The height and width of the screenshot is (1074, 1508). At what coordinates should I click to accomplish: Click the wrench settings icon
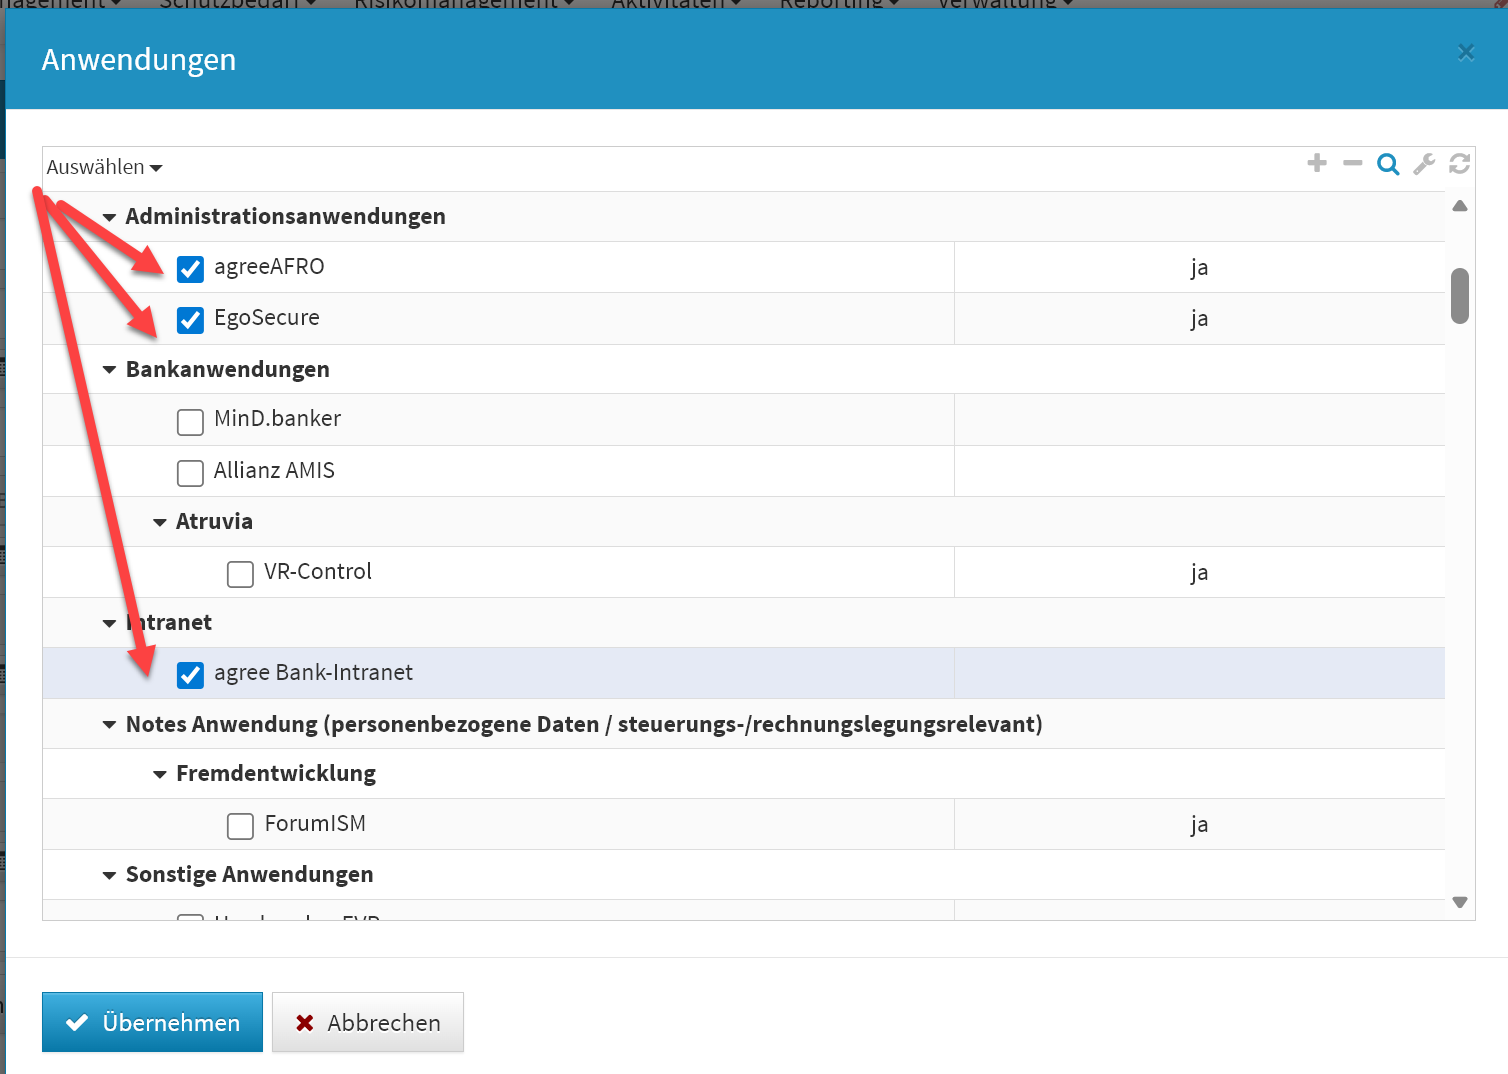(1424, 164)
